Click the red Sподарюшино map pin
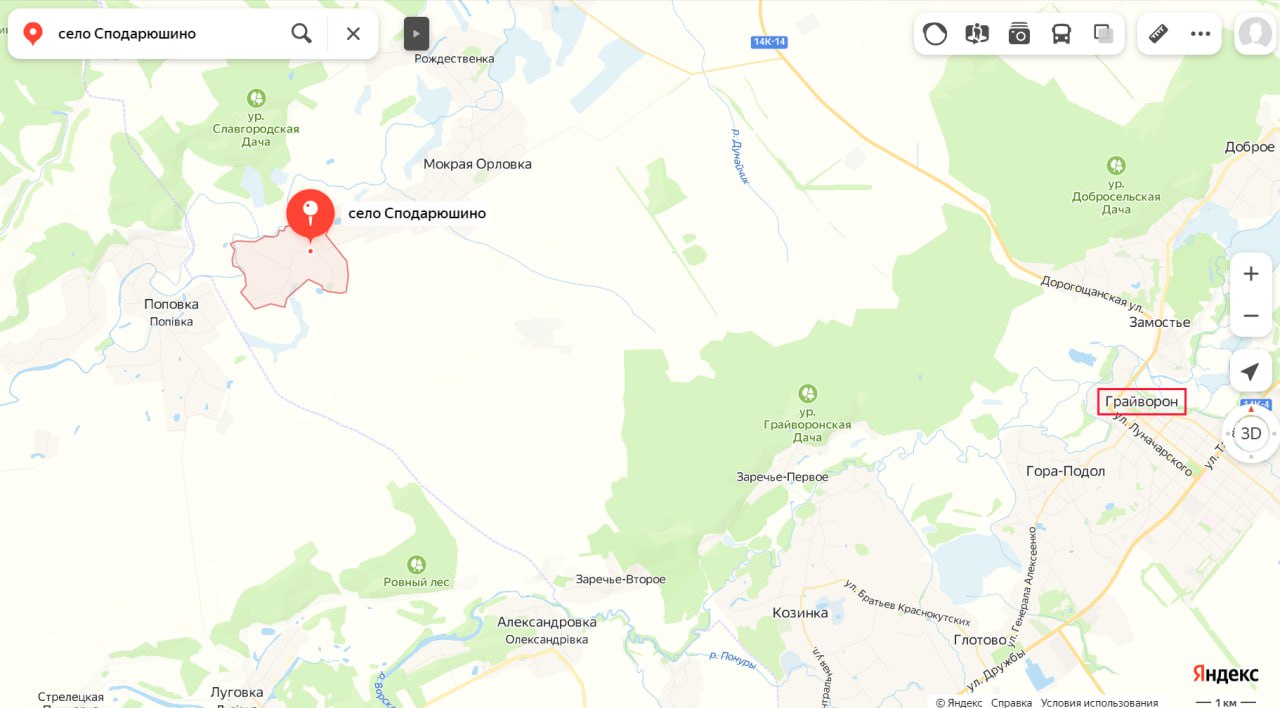 tap(310, 214)
